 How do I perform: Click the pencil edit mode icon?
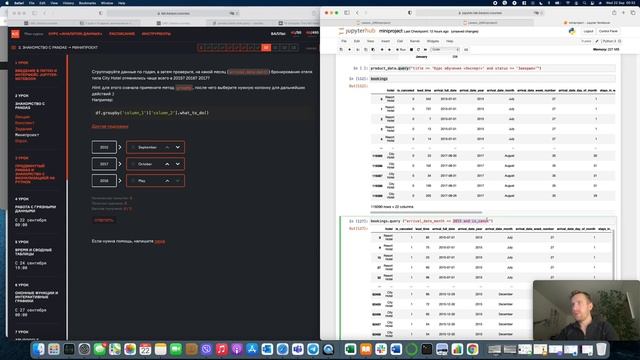tap(597, 41)
